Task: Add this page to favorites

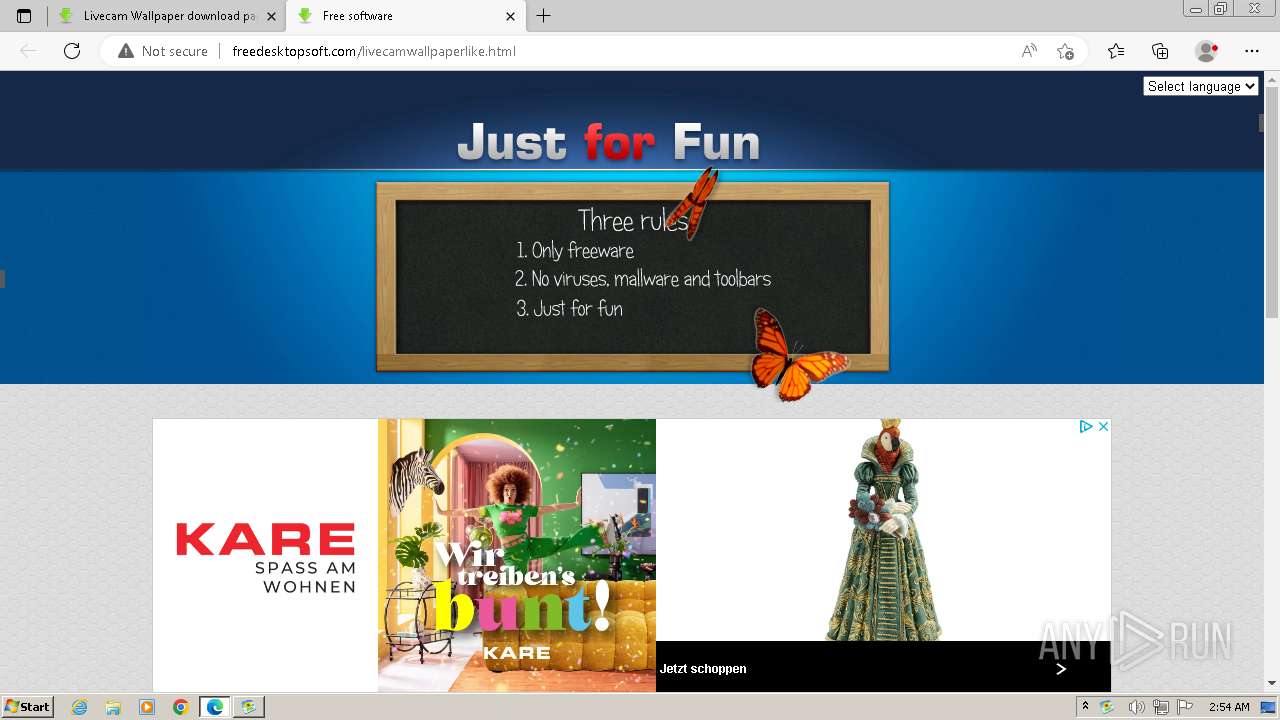Action: click(1065, 51)
